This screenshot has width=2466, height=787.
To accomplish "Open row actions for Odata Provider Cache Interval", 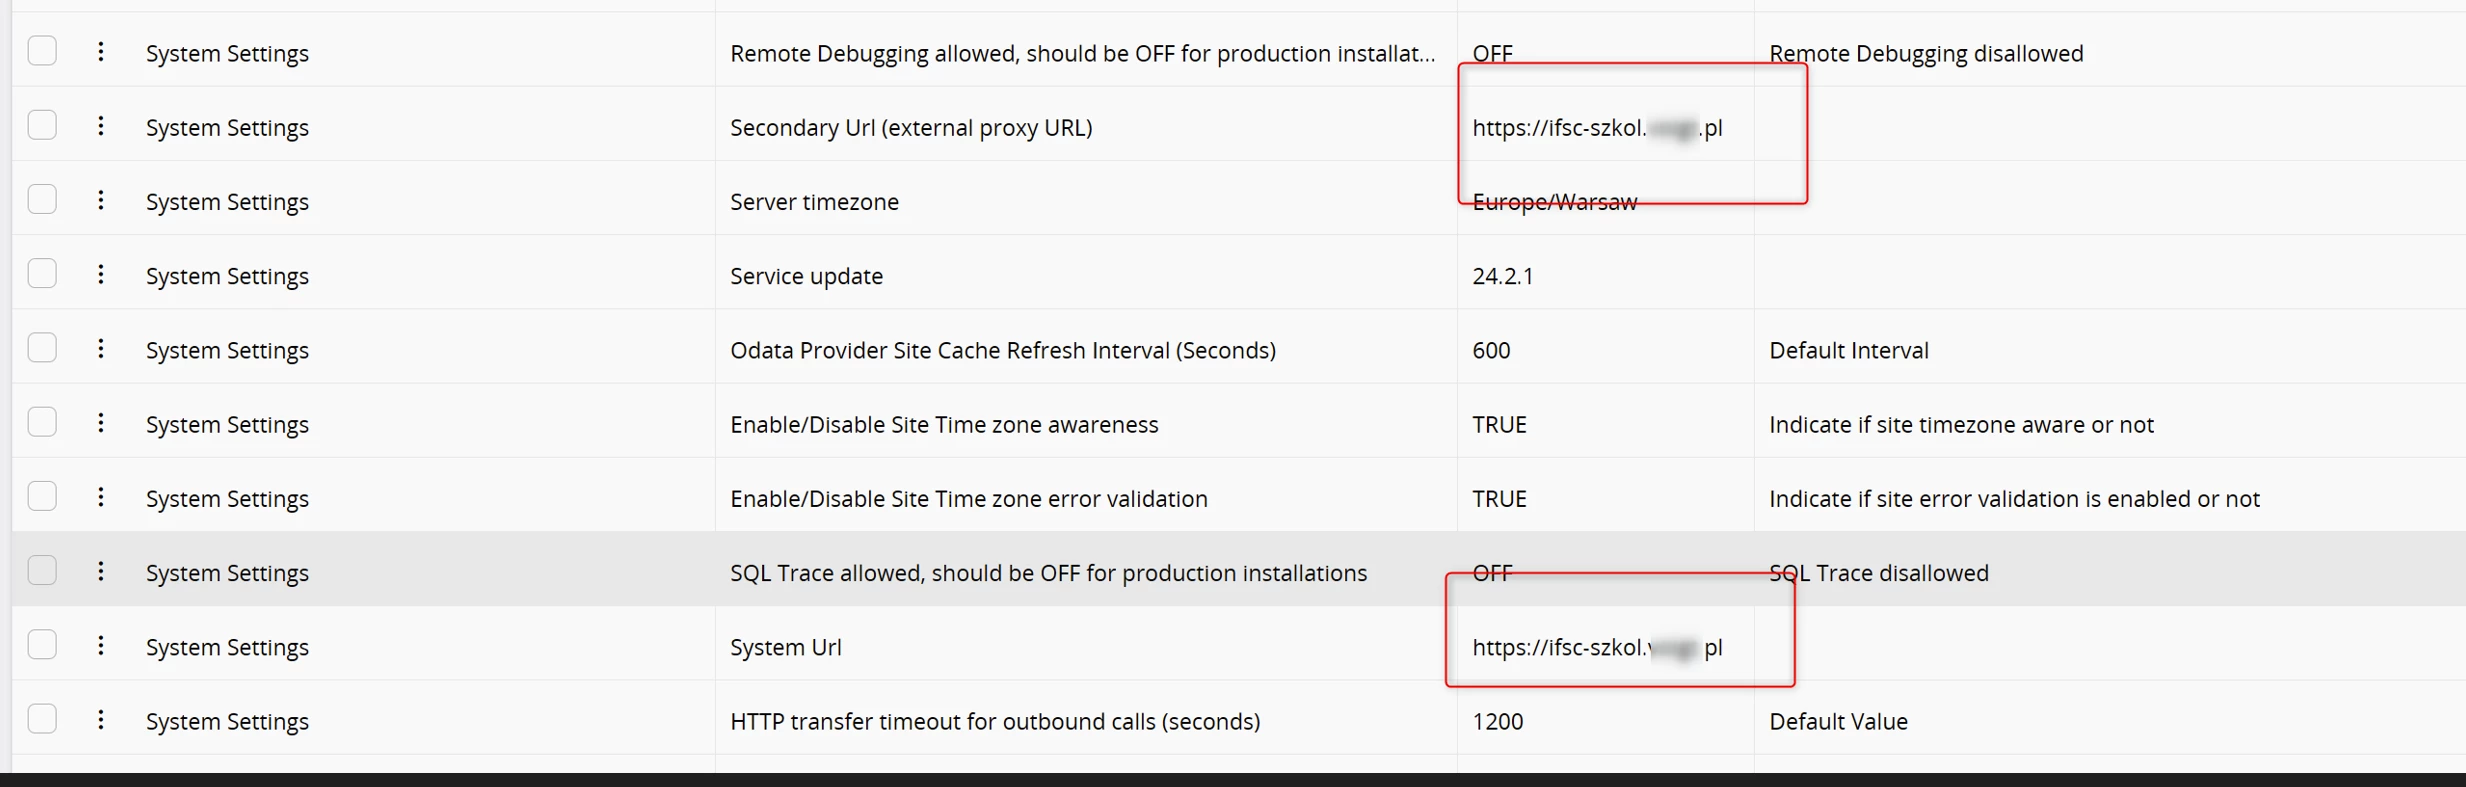I will click(101, 349).
